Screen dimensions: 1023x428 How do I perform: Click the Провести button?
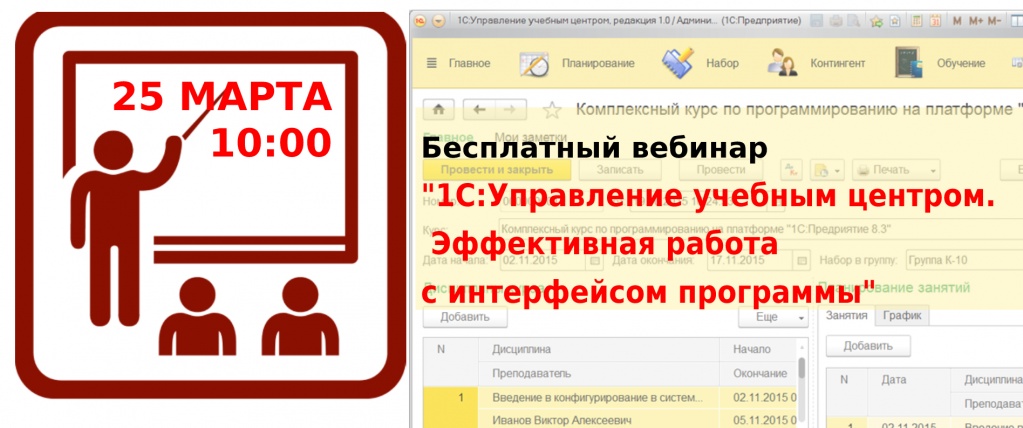(721, 170)
